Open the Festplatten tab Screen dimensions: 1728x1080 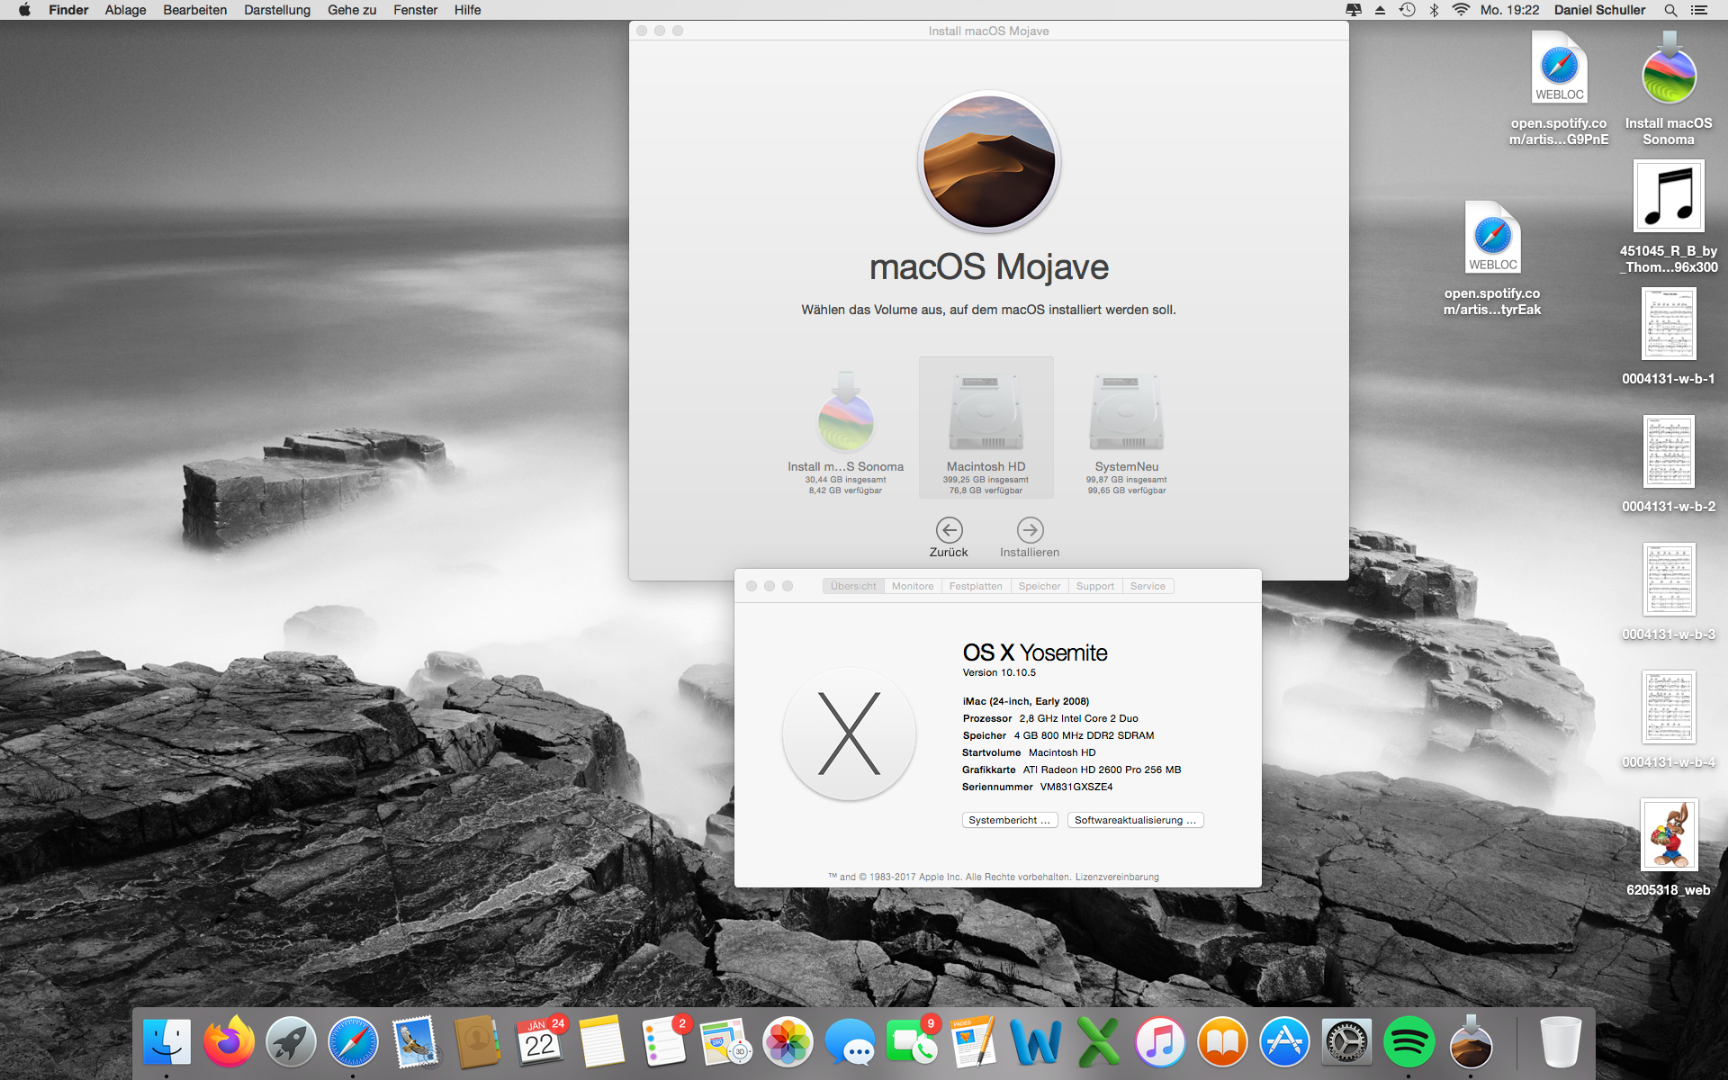975,586
